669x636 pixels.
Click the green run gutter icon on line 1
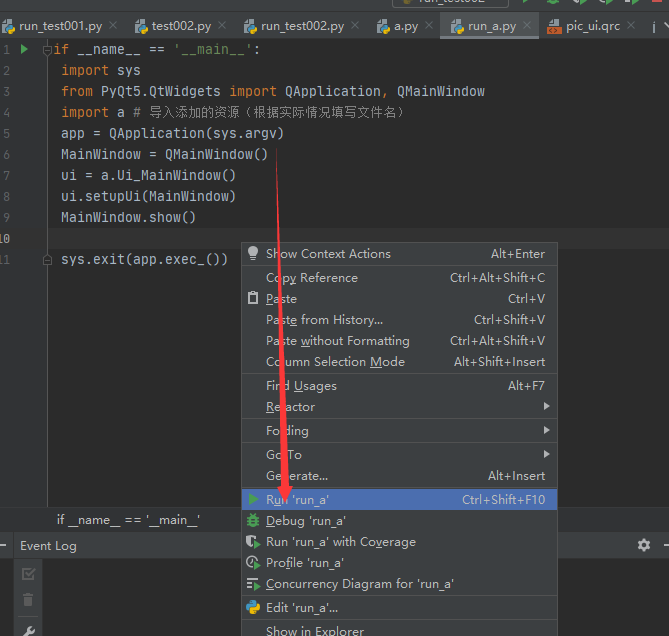click(24, 49)
